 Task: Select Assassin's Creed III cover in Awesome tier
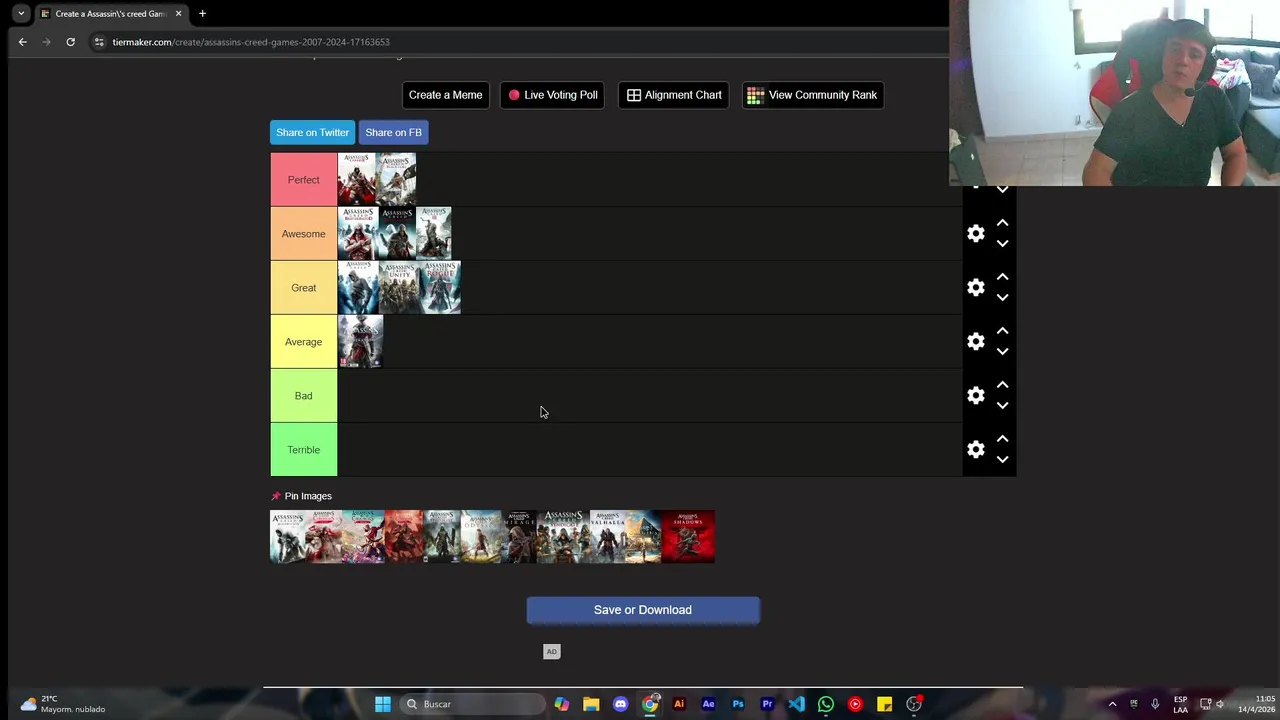coord(433,234)
